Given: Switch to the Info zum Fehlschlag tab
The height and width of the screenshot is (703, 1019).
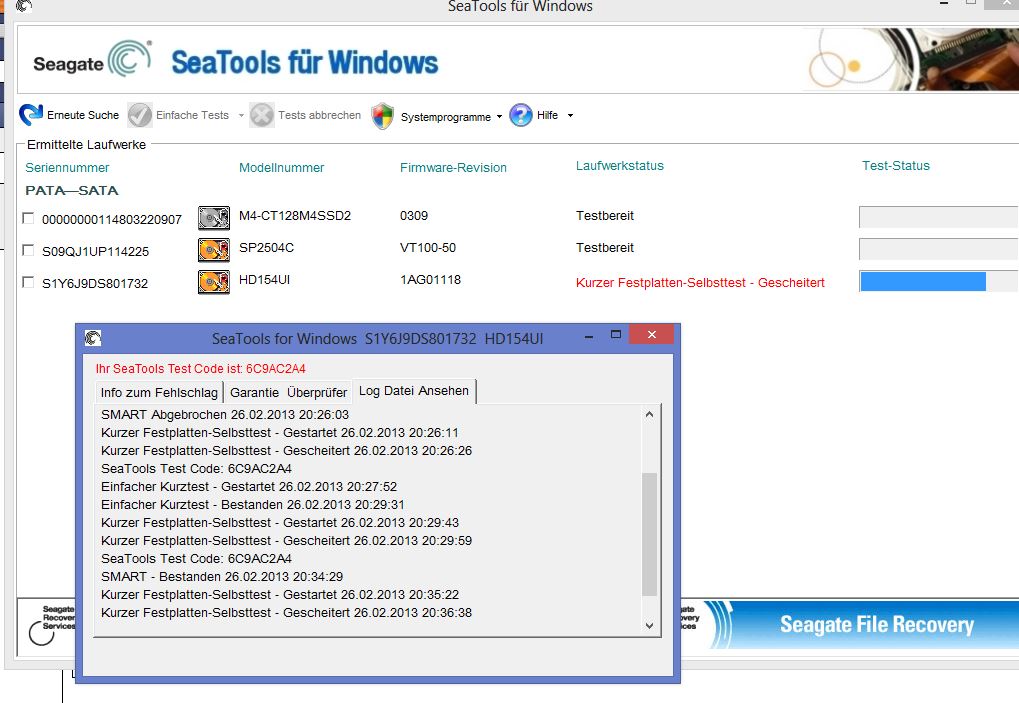Looking at the screenshot, I should pos(159,392).
